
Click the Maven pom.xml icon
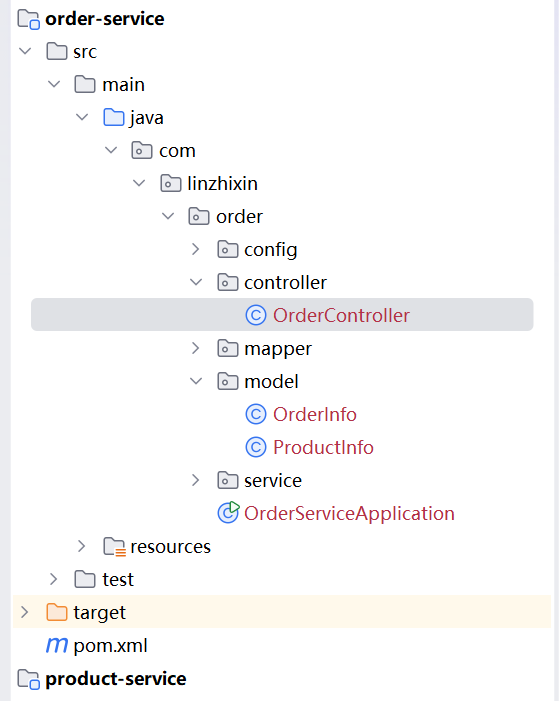click(57, 645)
